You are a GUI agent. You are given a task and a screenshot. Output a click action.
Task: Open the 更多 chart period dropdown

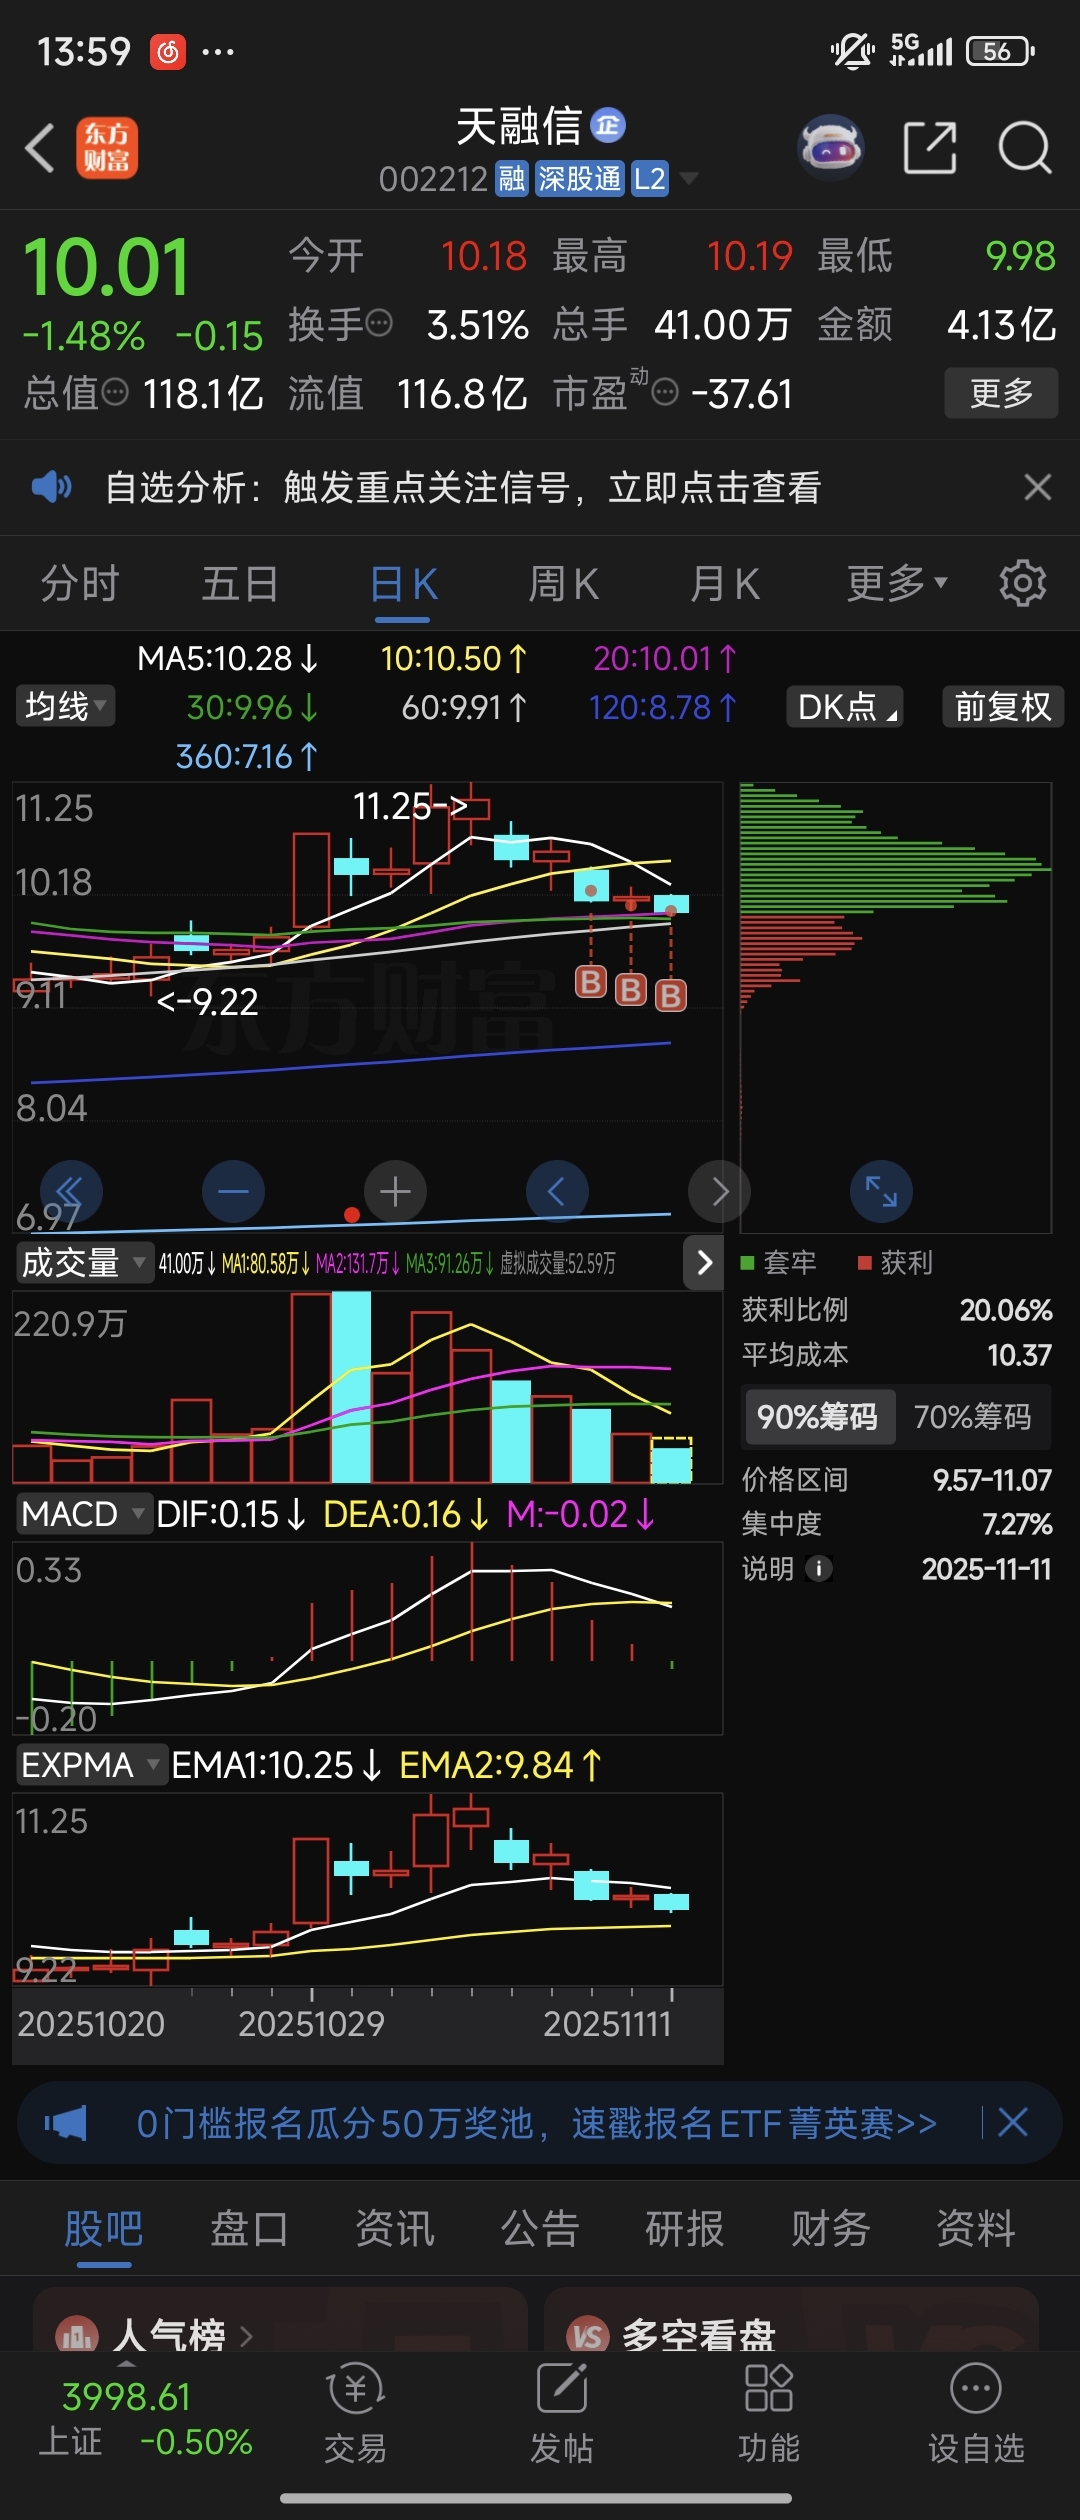[x=897, y=583]
